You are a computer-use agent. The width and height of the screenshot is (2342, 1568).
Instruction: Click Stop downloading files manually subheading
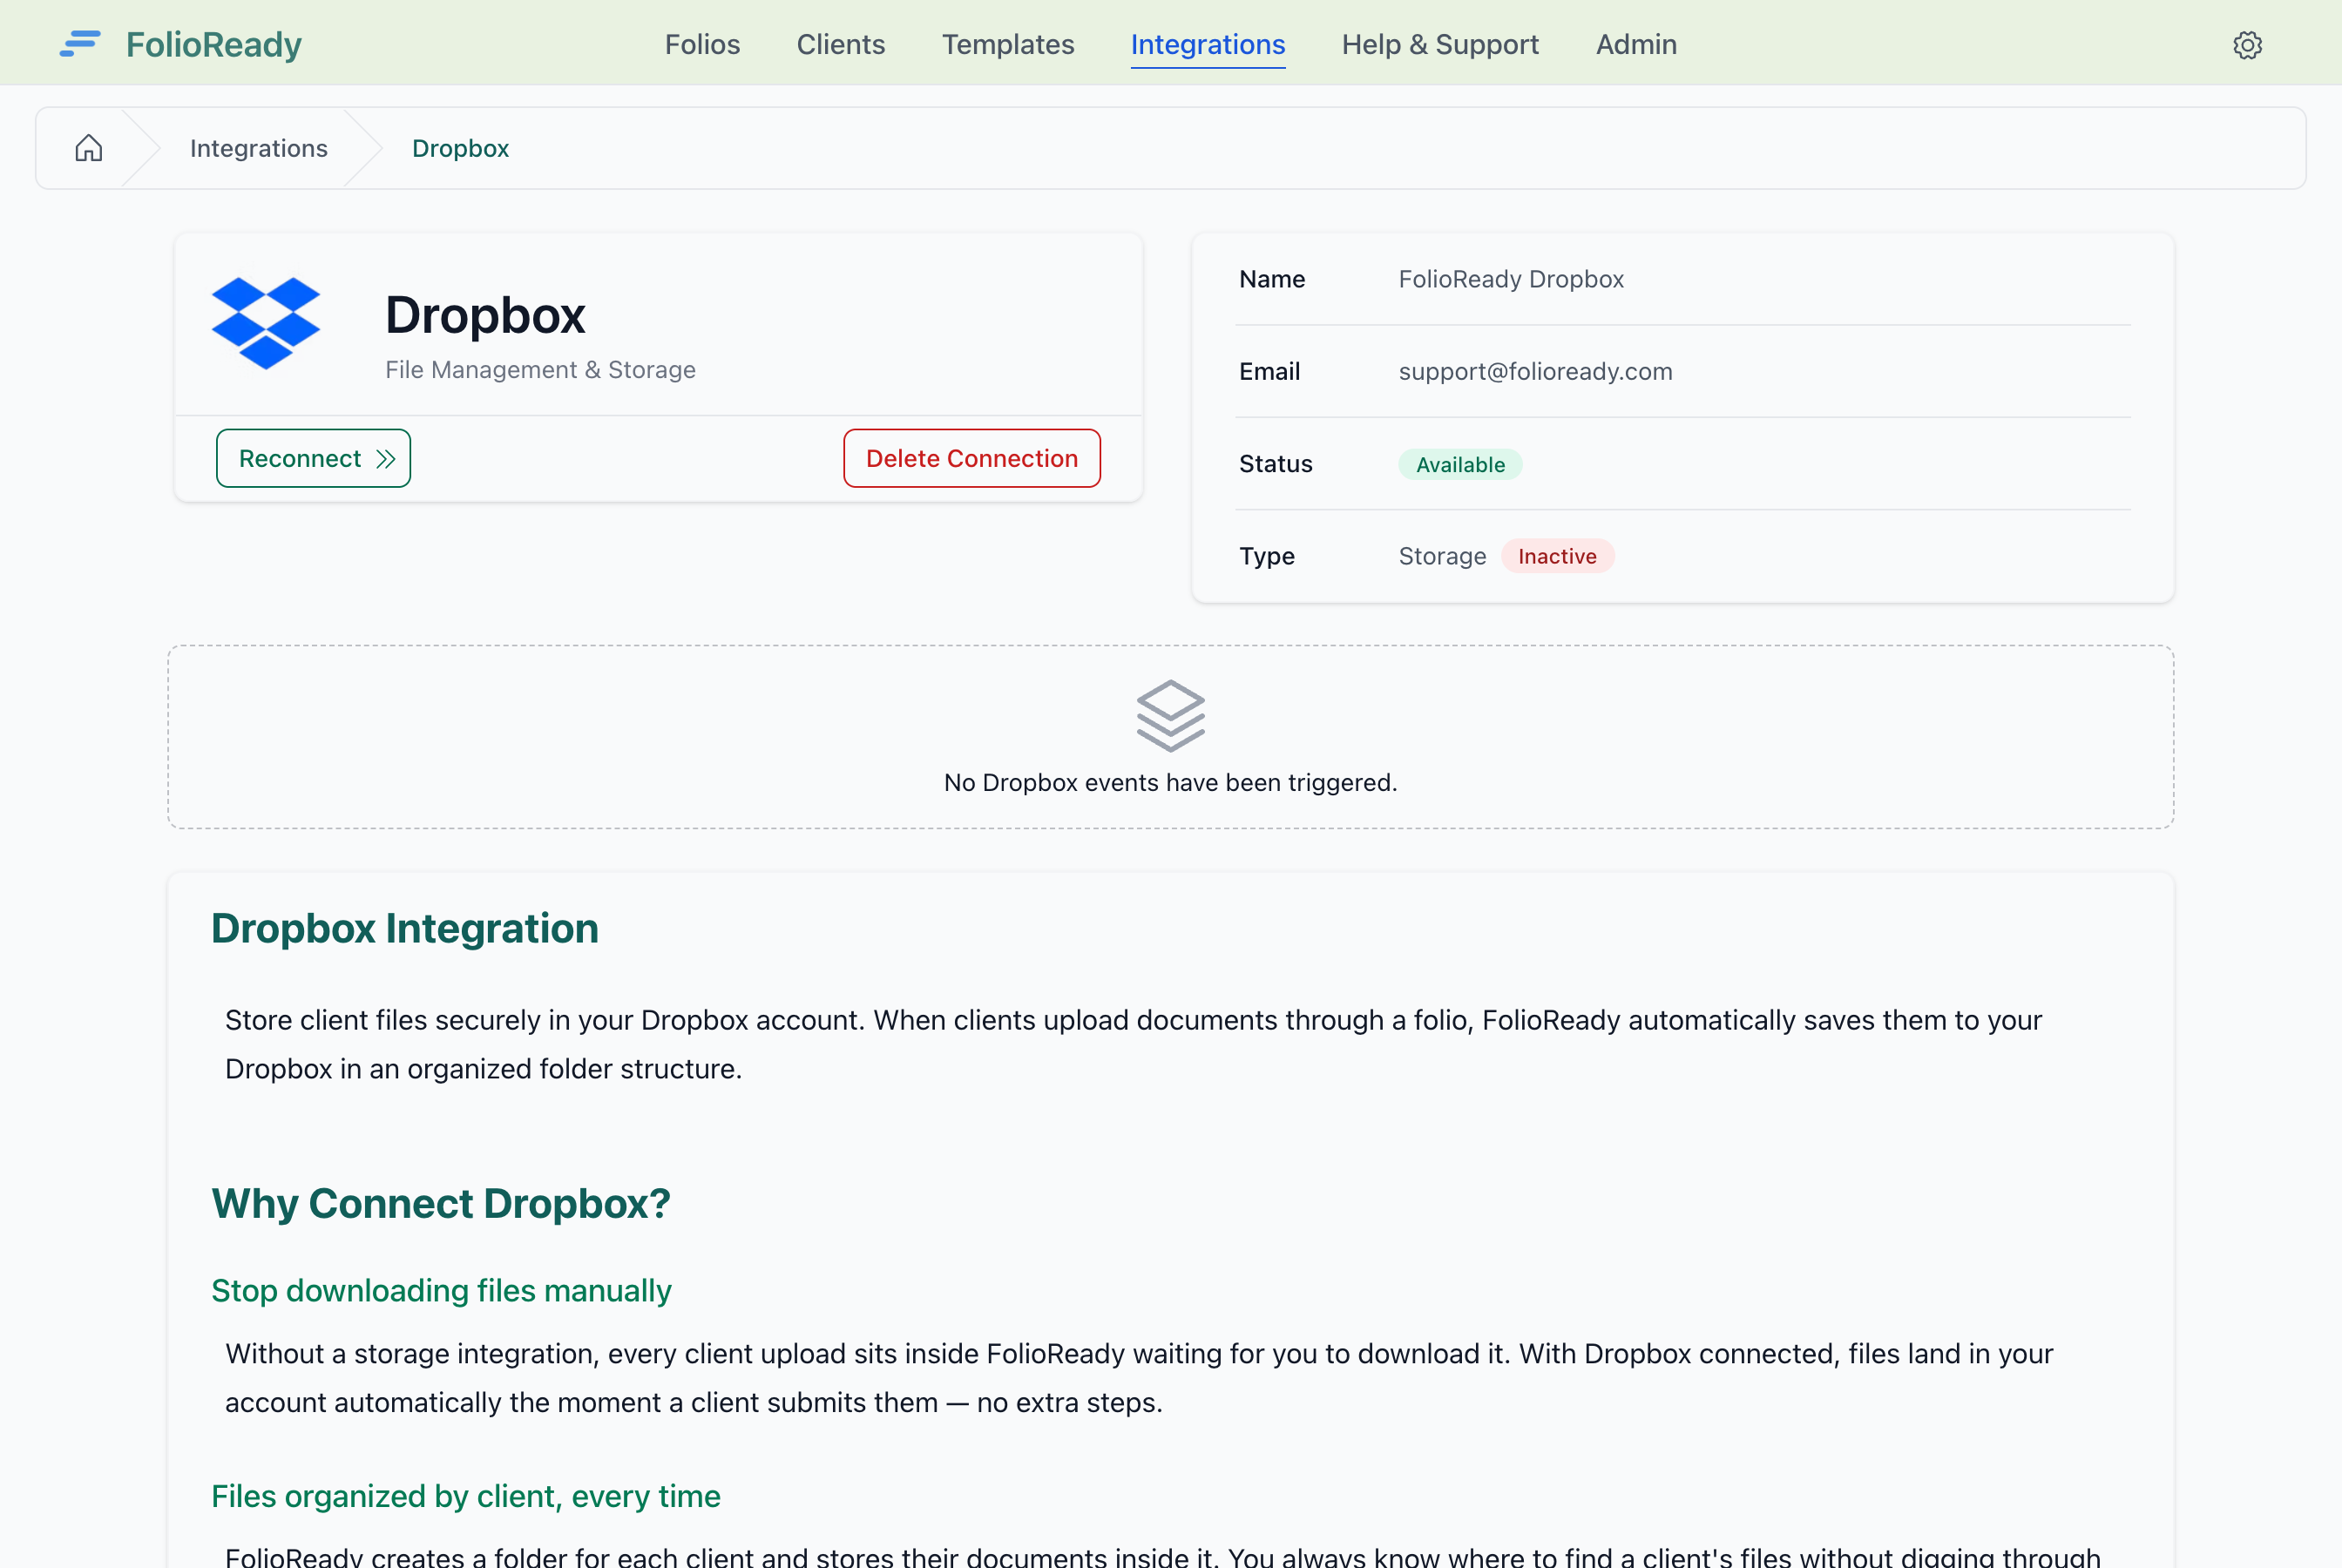[441, 1290]
